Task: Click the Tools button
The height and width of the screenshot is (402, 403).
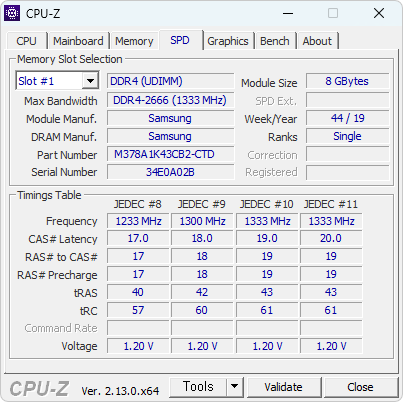Action: pos(198,387)
